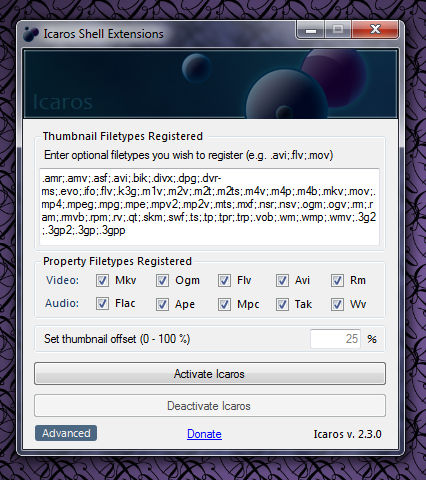
Task: Uncheck the Flac audio checkbox
Action: click(102, 304)
